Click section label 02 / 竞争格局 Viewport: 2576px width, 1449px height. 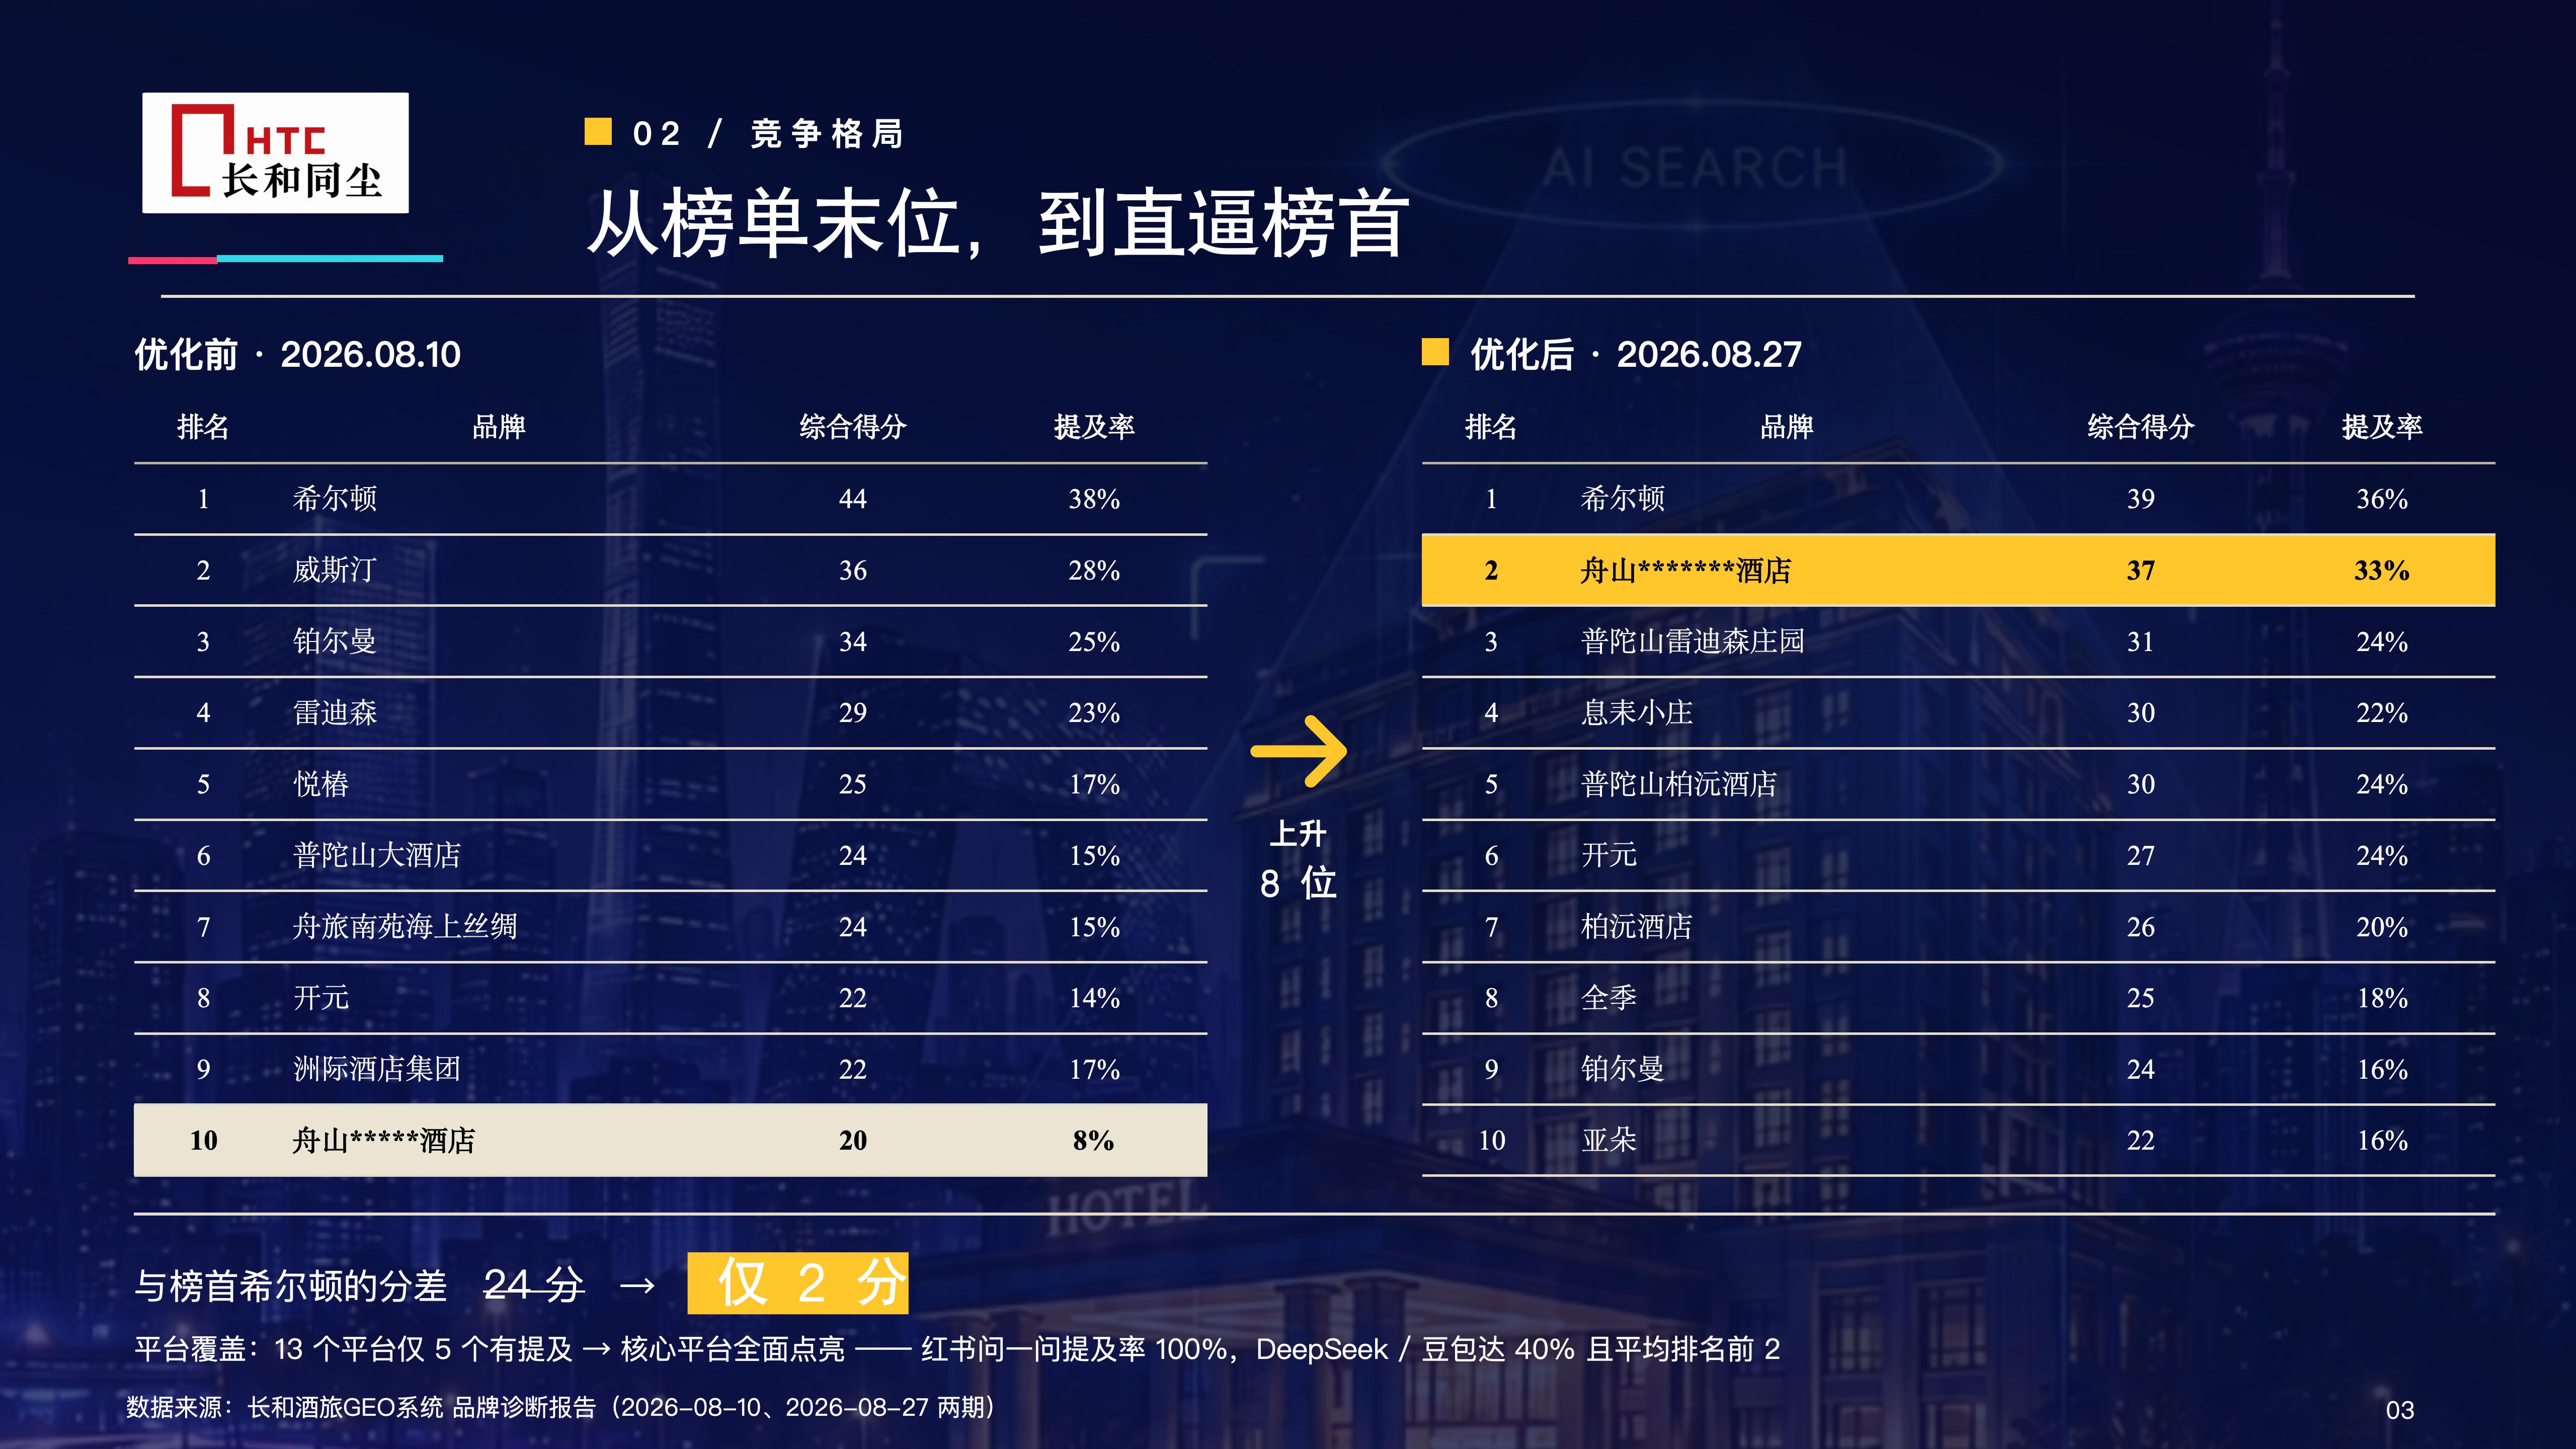[x=768, y=133]
